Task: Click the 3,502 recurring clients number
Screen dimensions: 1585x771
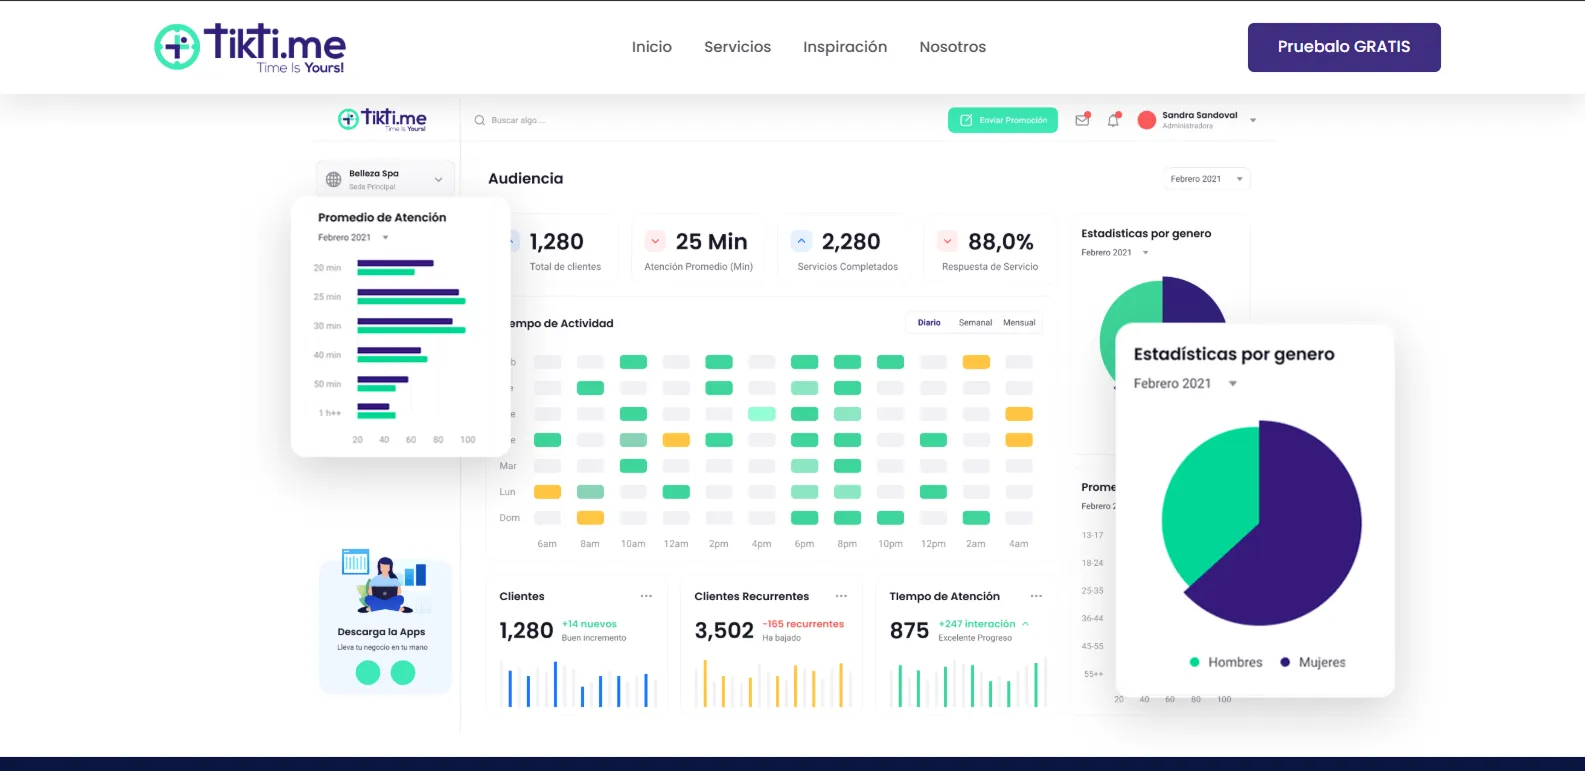Action: pyautogui.click(x=724, y=630)
